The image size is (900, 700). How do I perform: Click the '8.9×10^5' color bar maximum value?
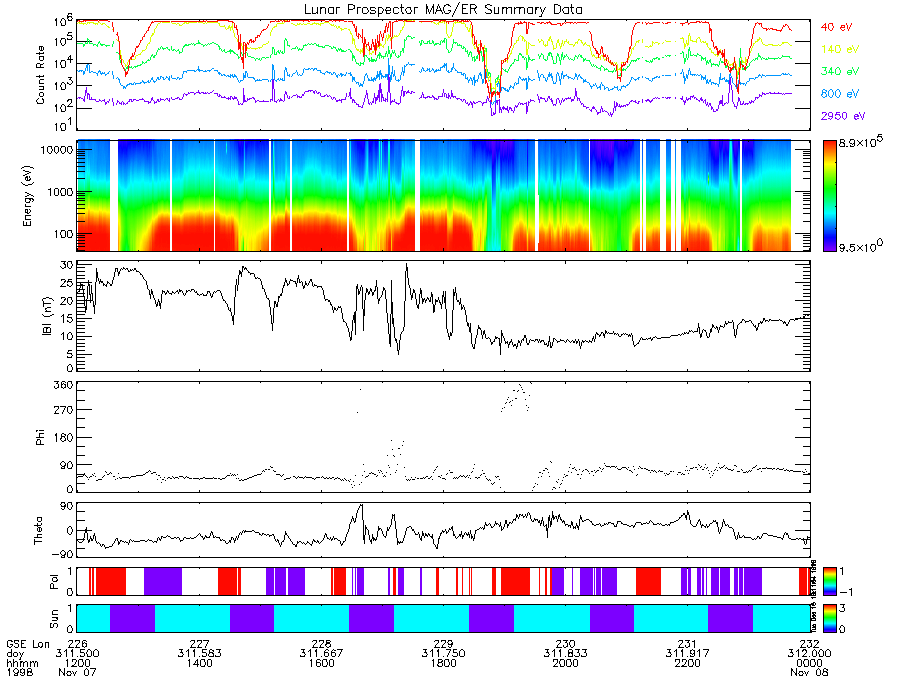pyautogui.click(x=860, y=142)
